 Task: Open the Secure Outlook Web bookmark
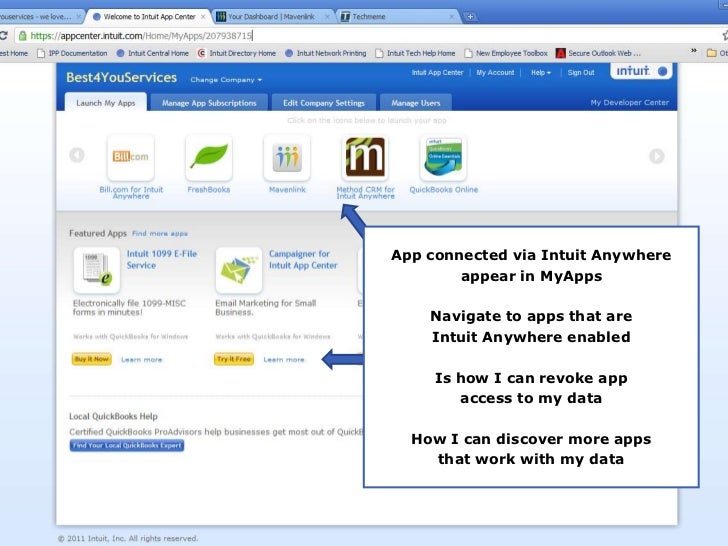598,53
